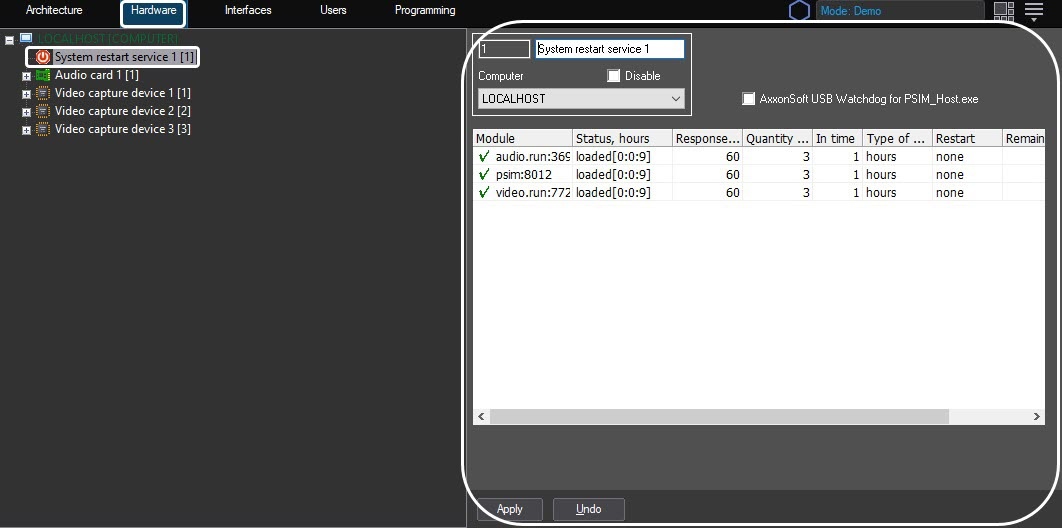The width and height of the screenshot is (1062, 528).
Task: Click the LOCALHOST computer monitor icon
Action: coord(26,38)
